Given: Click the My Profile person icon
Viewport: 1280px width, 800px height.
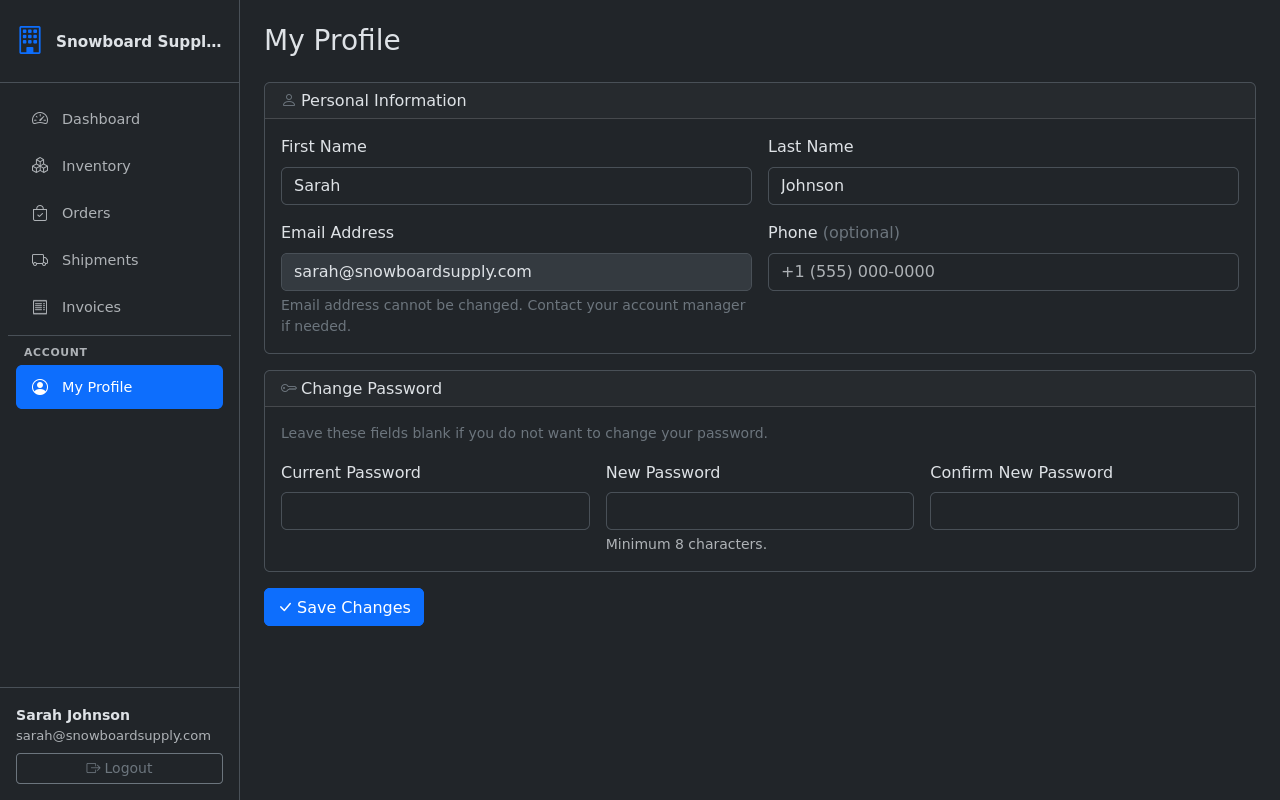Looking at the screenshot, I should click(x=39, y=387).
